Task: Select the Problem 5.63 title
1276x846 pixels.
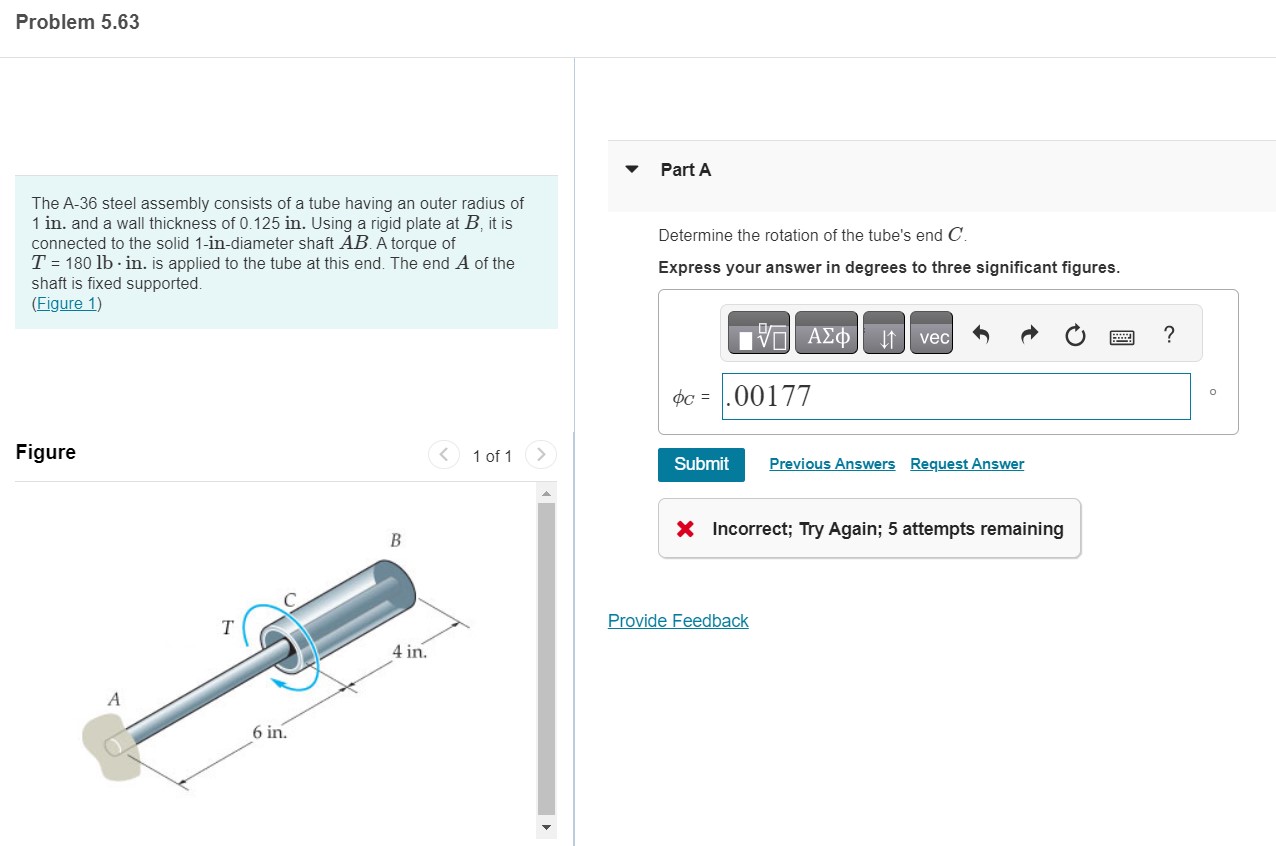Action: point(76,21)
